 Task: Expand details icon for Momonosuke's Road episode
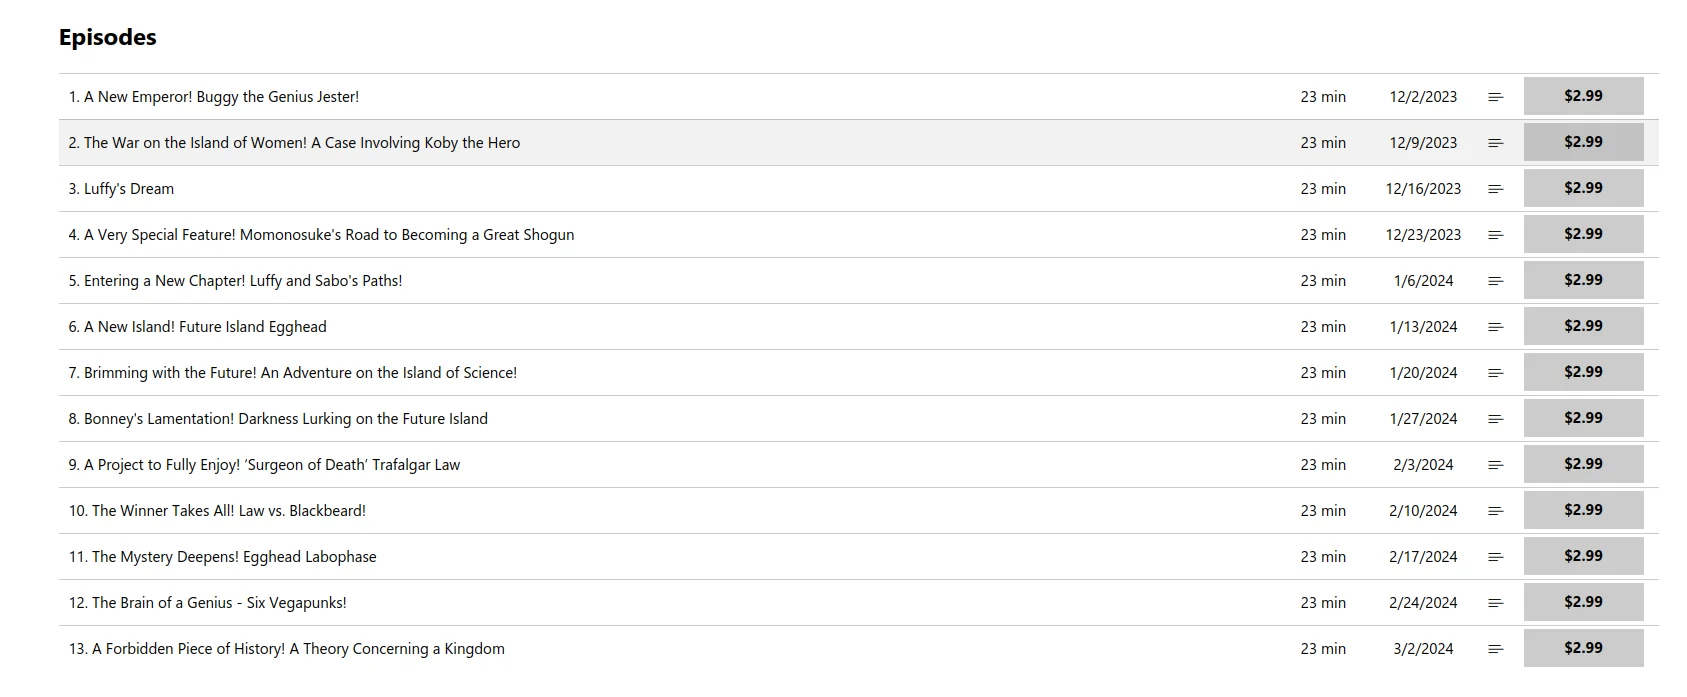(1495, 235)
